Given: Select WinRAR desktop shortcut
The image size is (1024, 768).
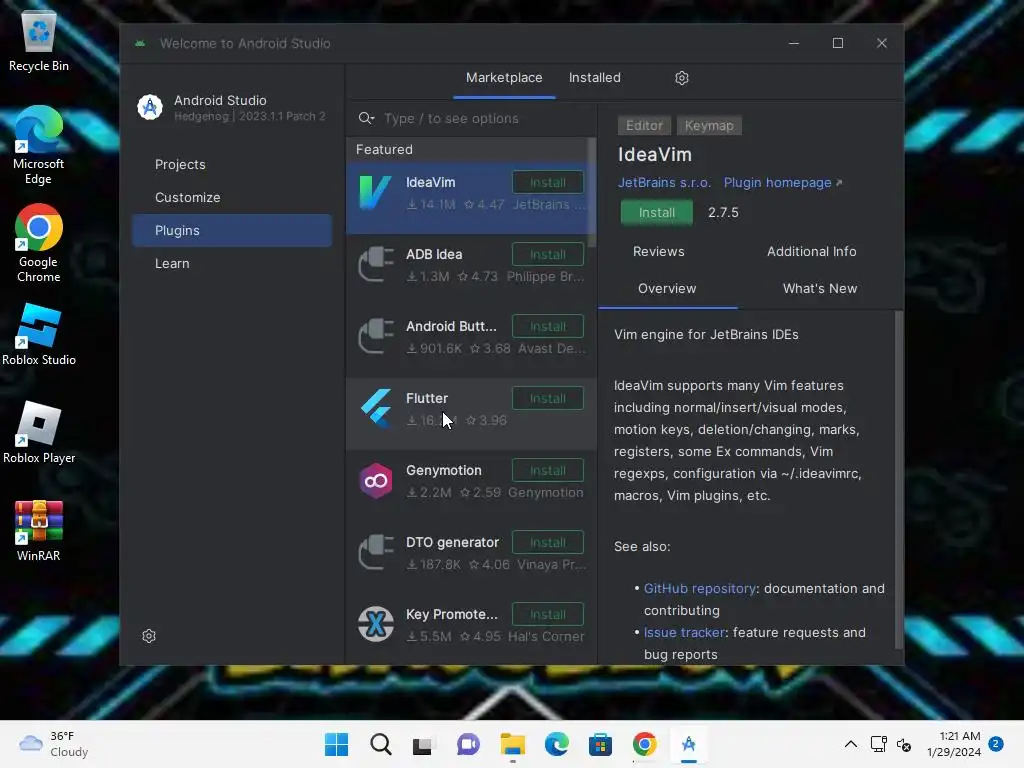Looking at the screenshot, I should pos(39,531).
